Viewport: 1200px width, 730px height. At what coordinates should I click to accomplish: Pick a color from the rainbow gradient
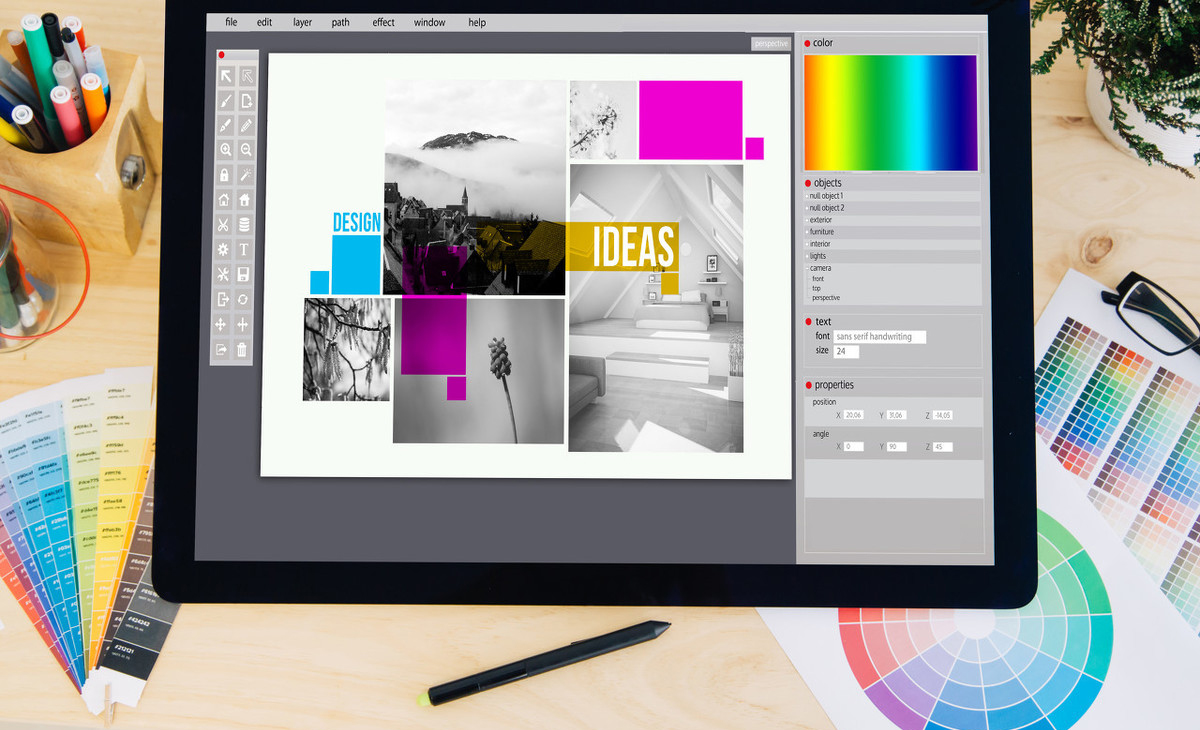[891, 113]
